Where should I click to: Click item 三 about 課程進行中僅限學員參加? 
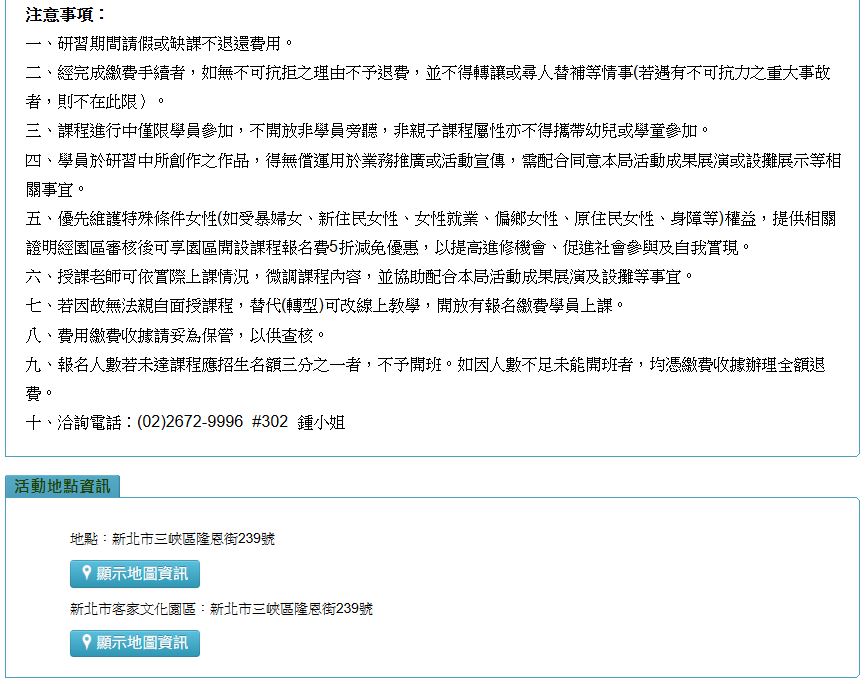tap(367, 131)
